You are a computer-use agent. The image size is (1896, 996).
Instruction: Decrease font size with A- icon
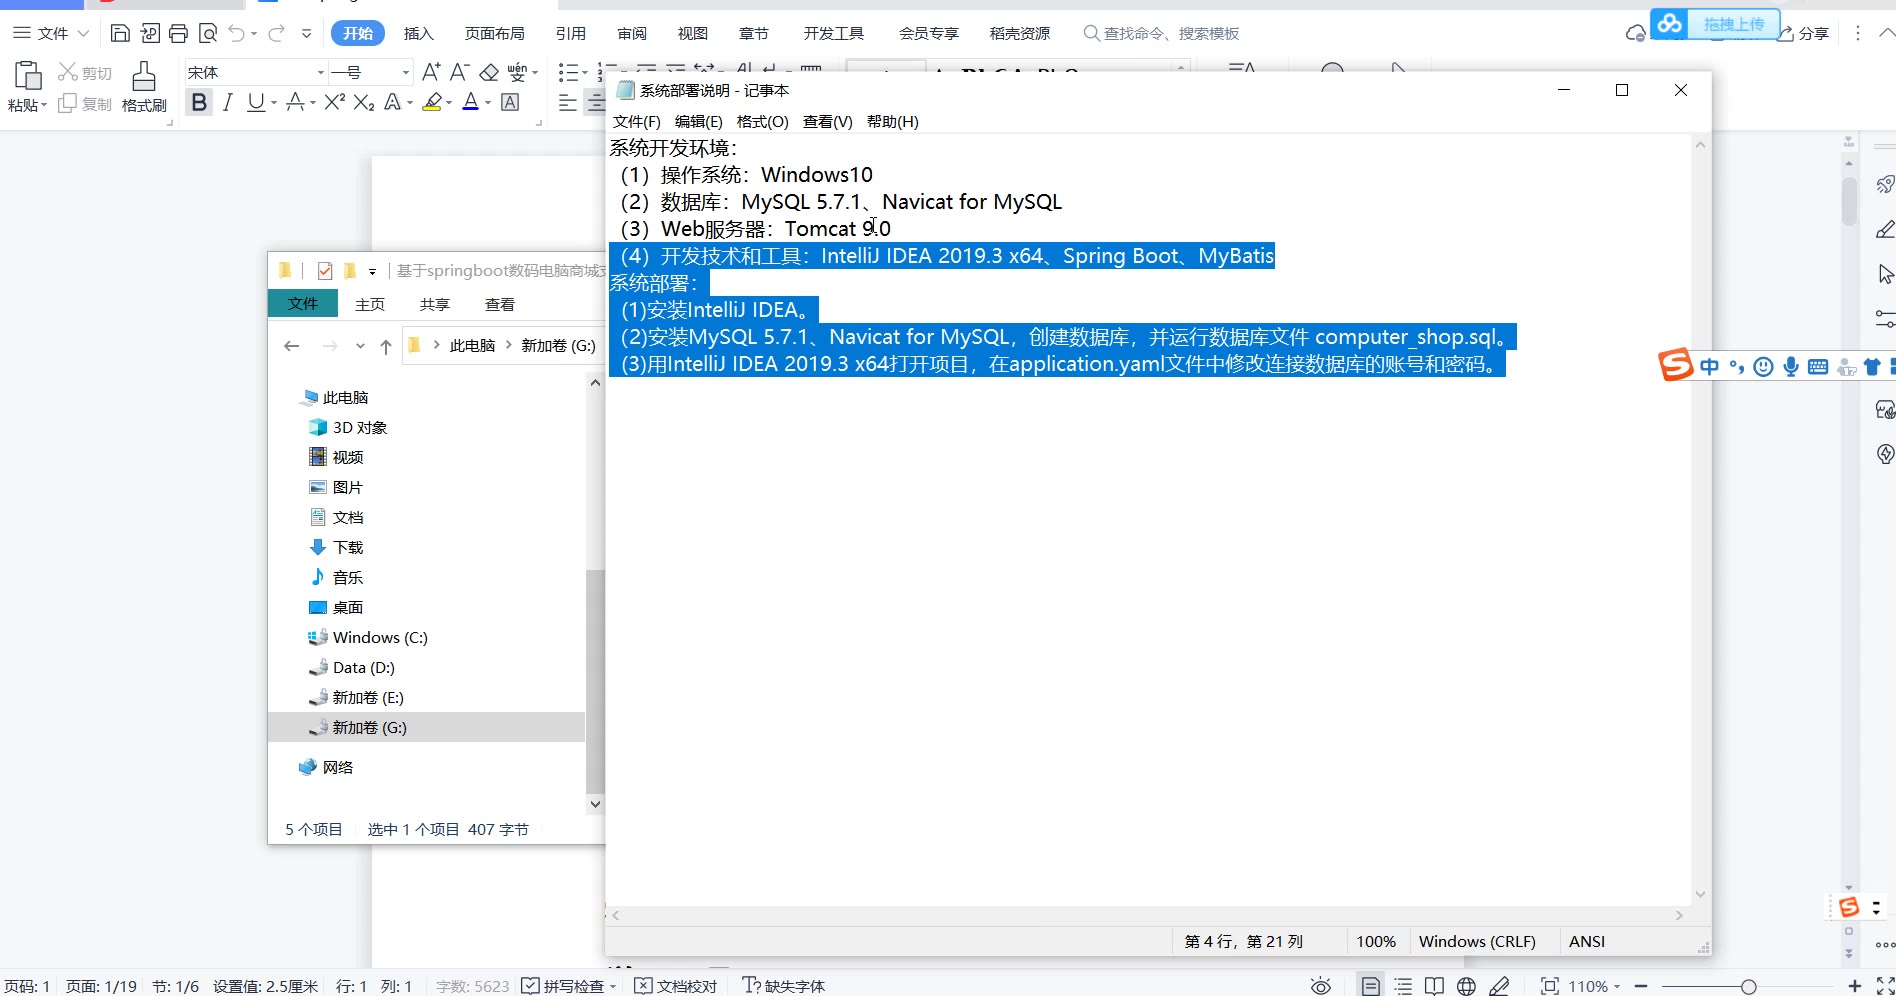pyautogui.click(x=459, y=72)
